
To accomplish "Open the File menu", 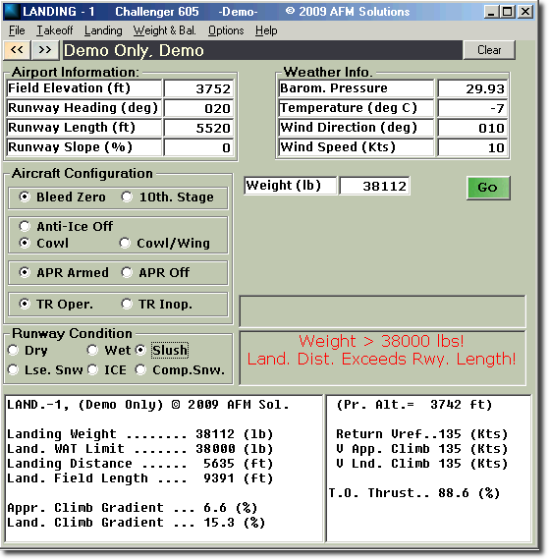I will (17, 31).
